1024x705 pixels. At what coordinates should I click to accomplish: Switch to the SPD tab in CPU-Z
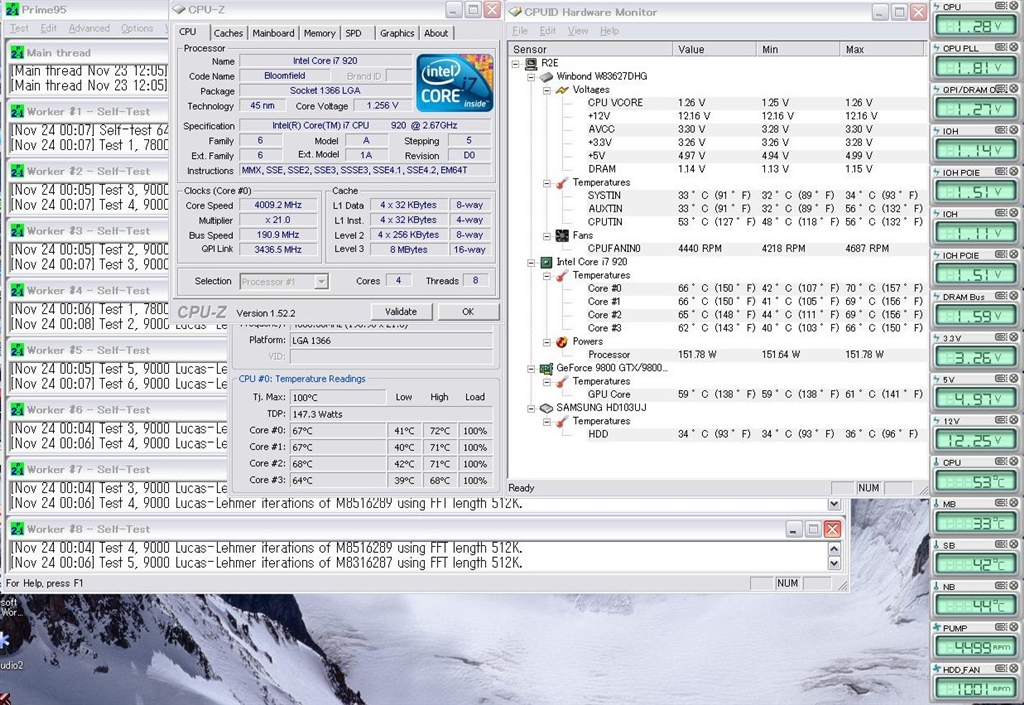353,33
